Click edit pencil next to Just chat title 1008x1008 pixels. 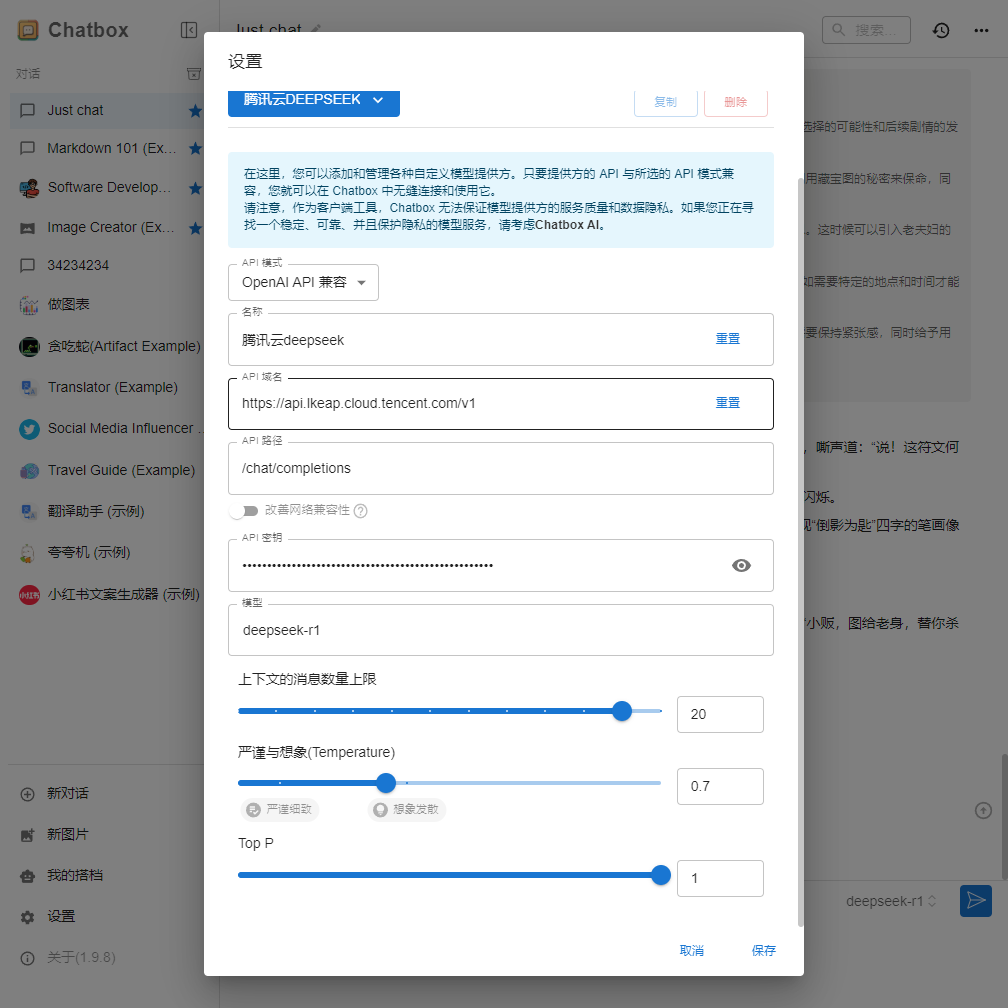(x=316, y=29)
